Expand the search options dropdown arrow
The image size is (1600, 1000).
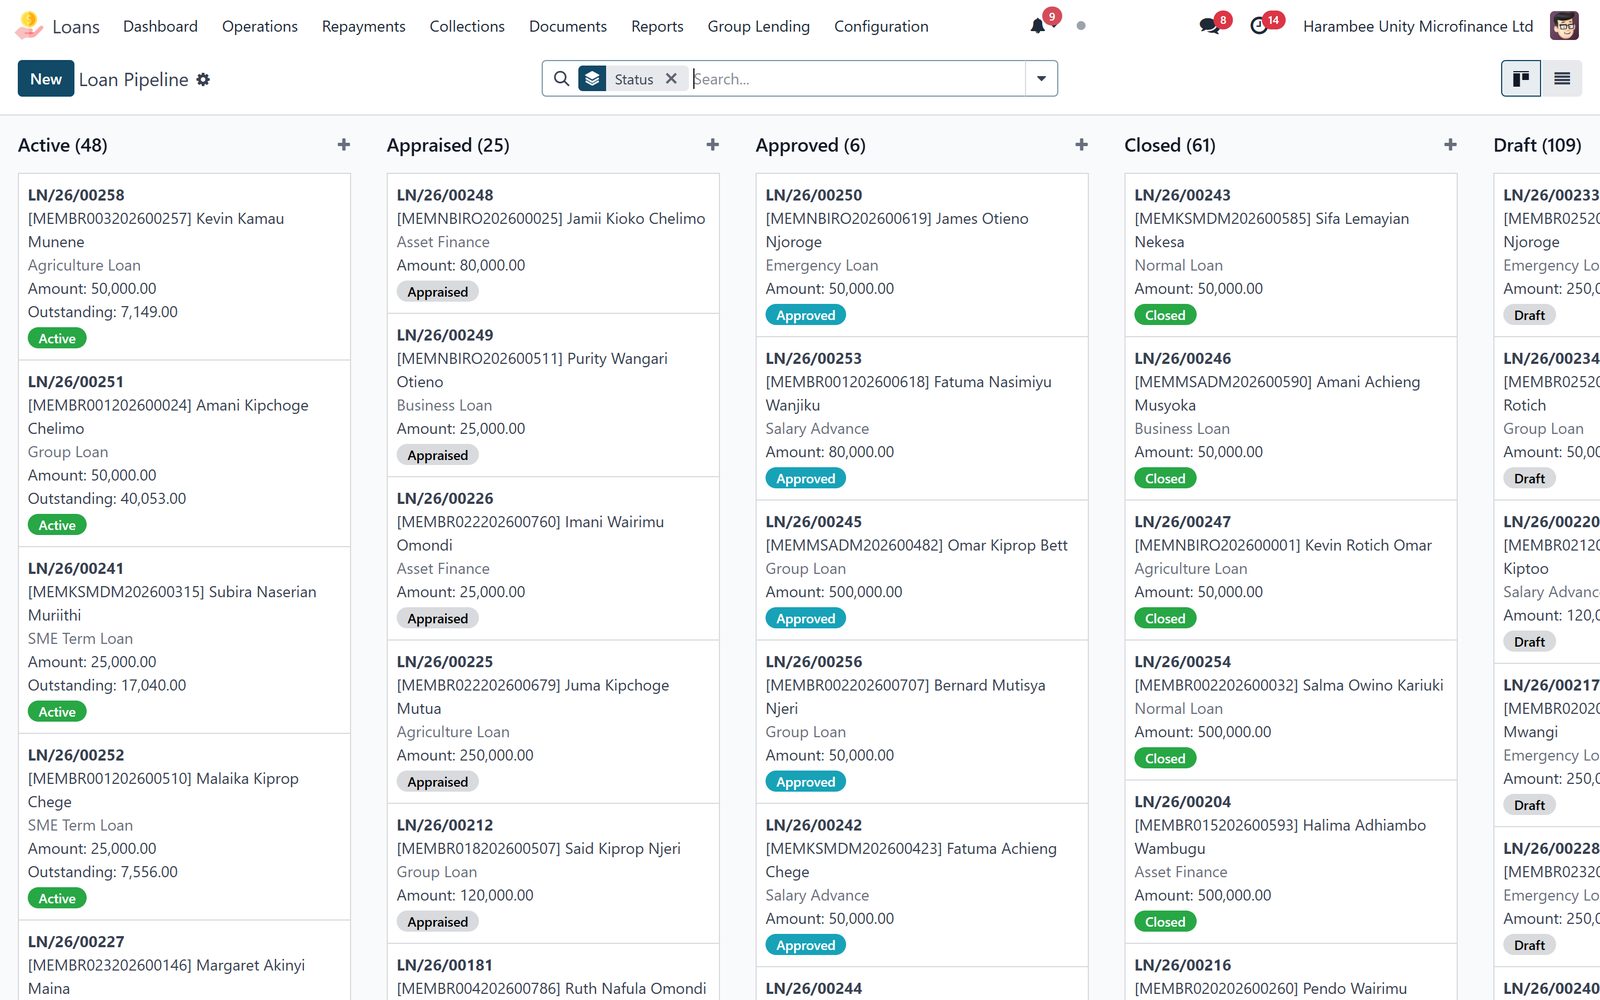[x=1041, y=79]
